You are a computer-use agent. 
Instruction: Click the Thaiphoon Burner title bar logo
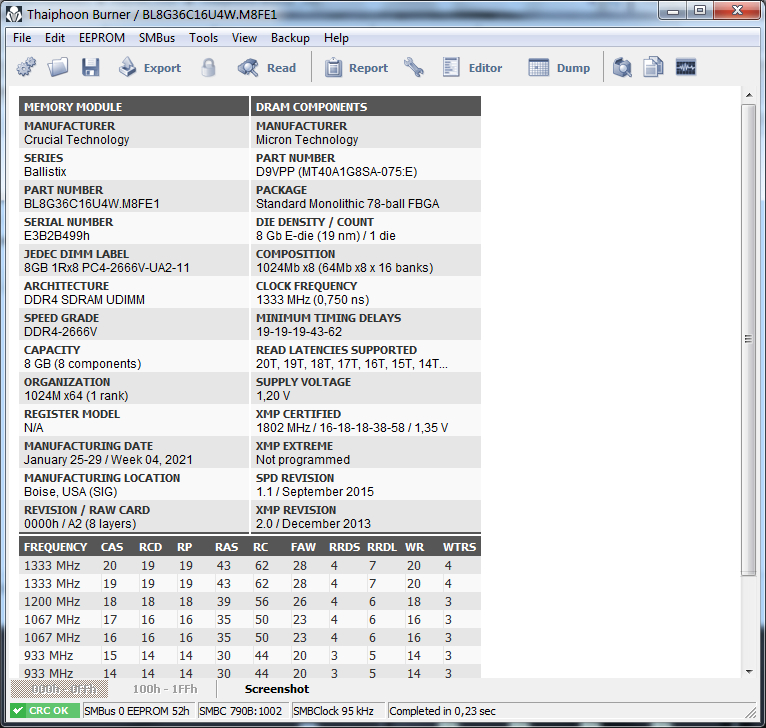tap(14, 14)
